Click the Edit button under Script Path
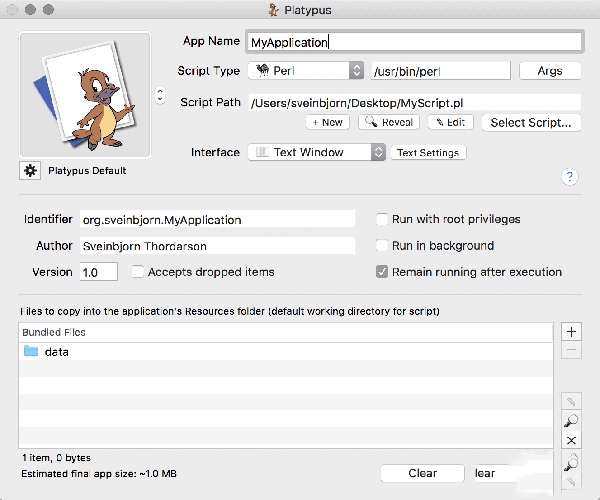Screen dimensions: 600x500 (x=451, y=122)
